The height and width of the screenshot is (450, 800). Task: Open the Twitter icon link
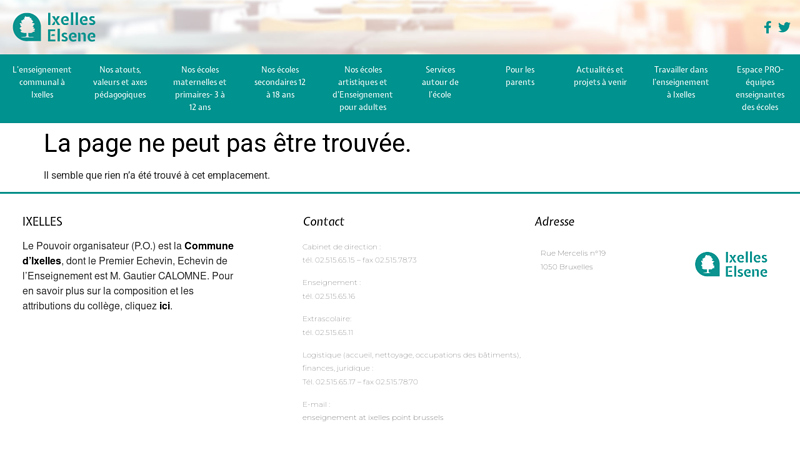coord(784,28)
